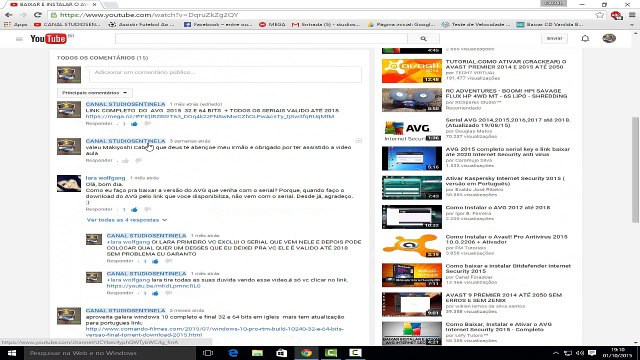Dislike the AVG 2015 link comment
This screenshot has height=360, width=640.
point(147,124)
